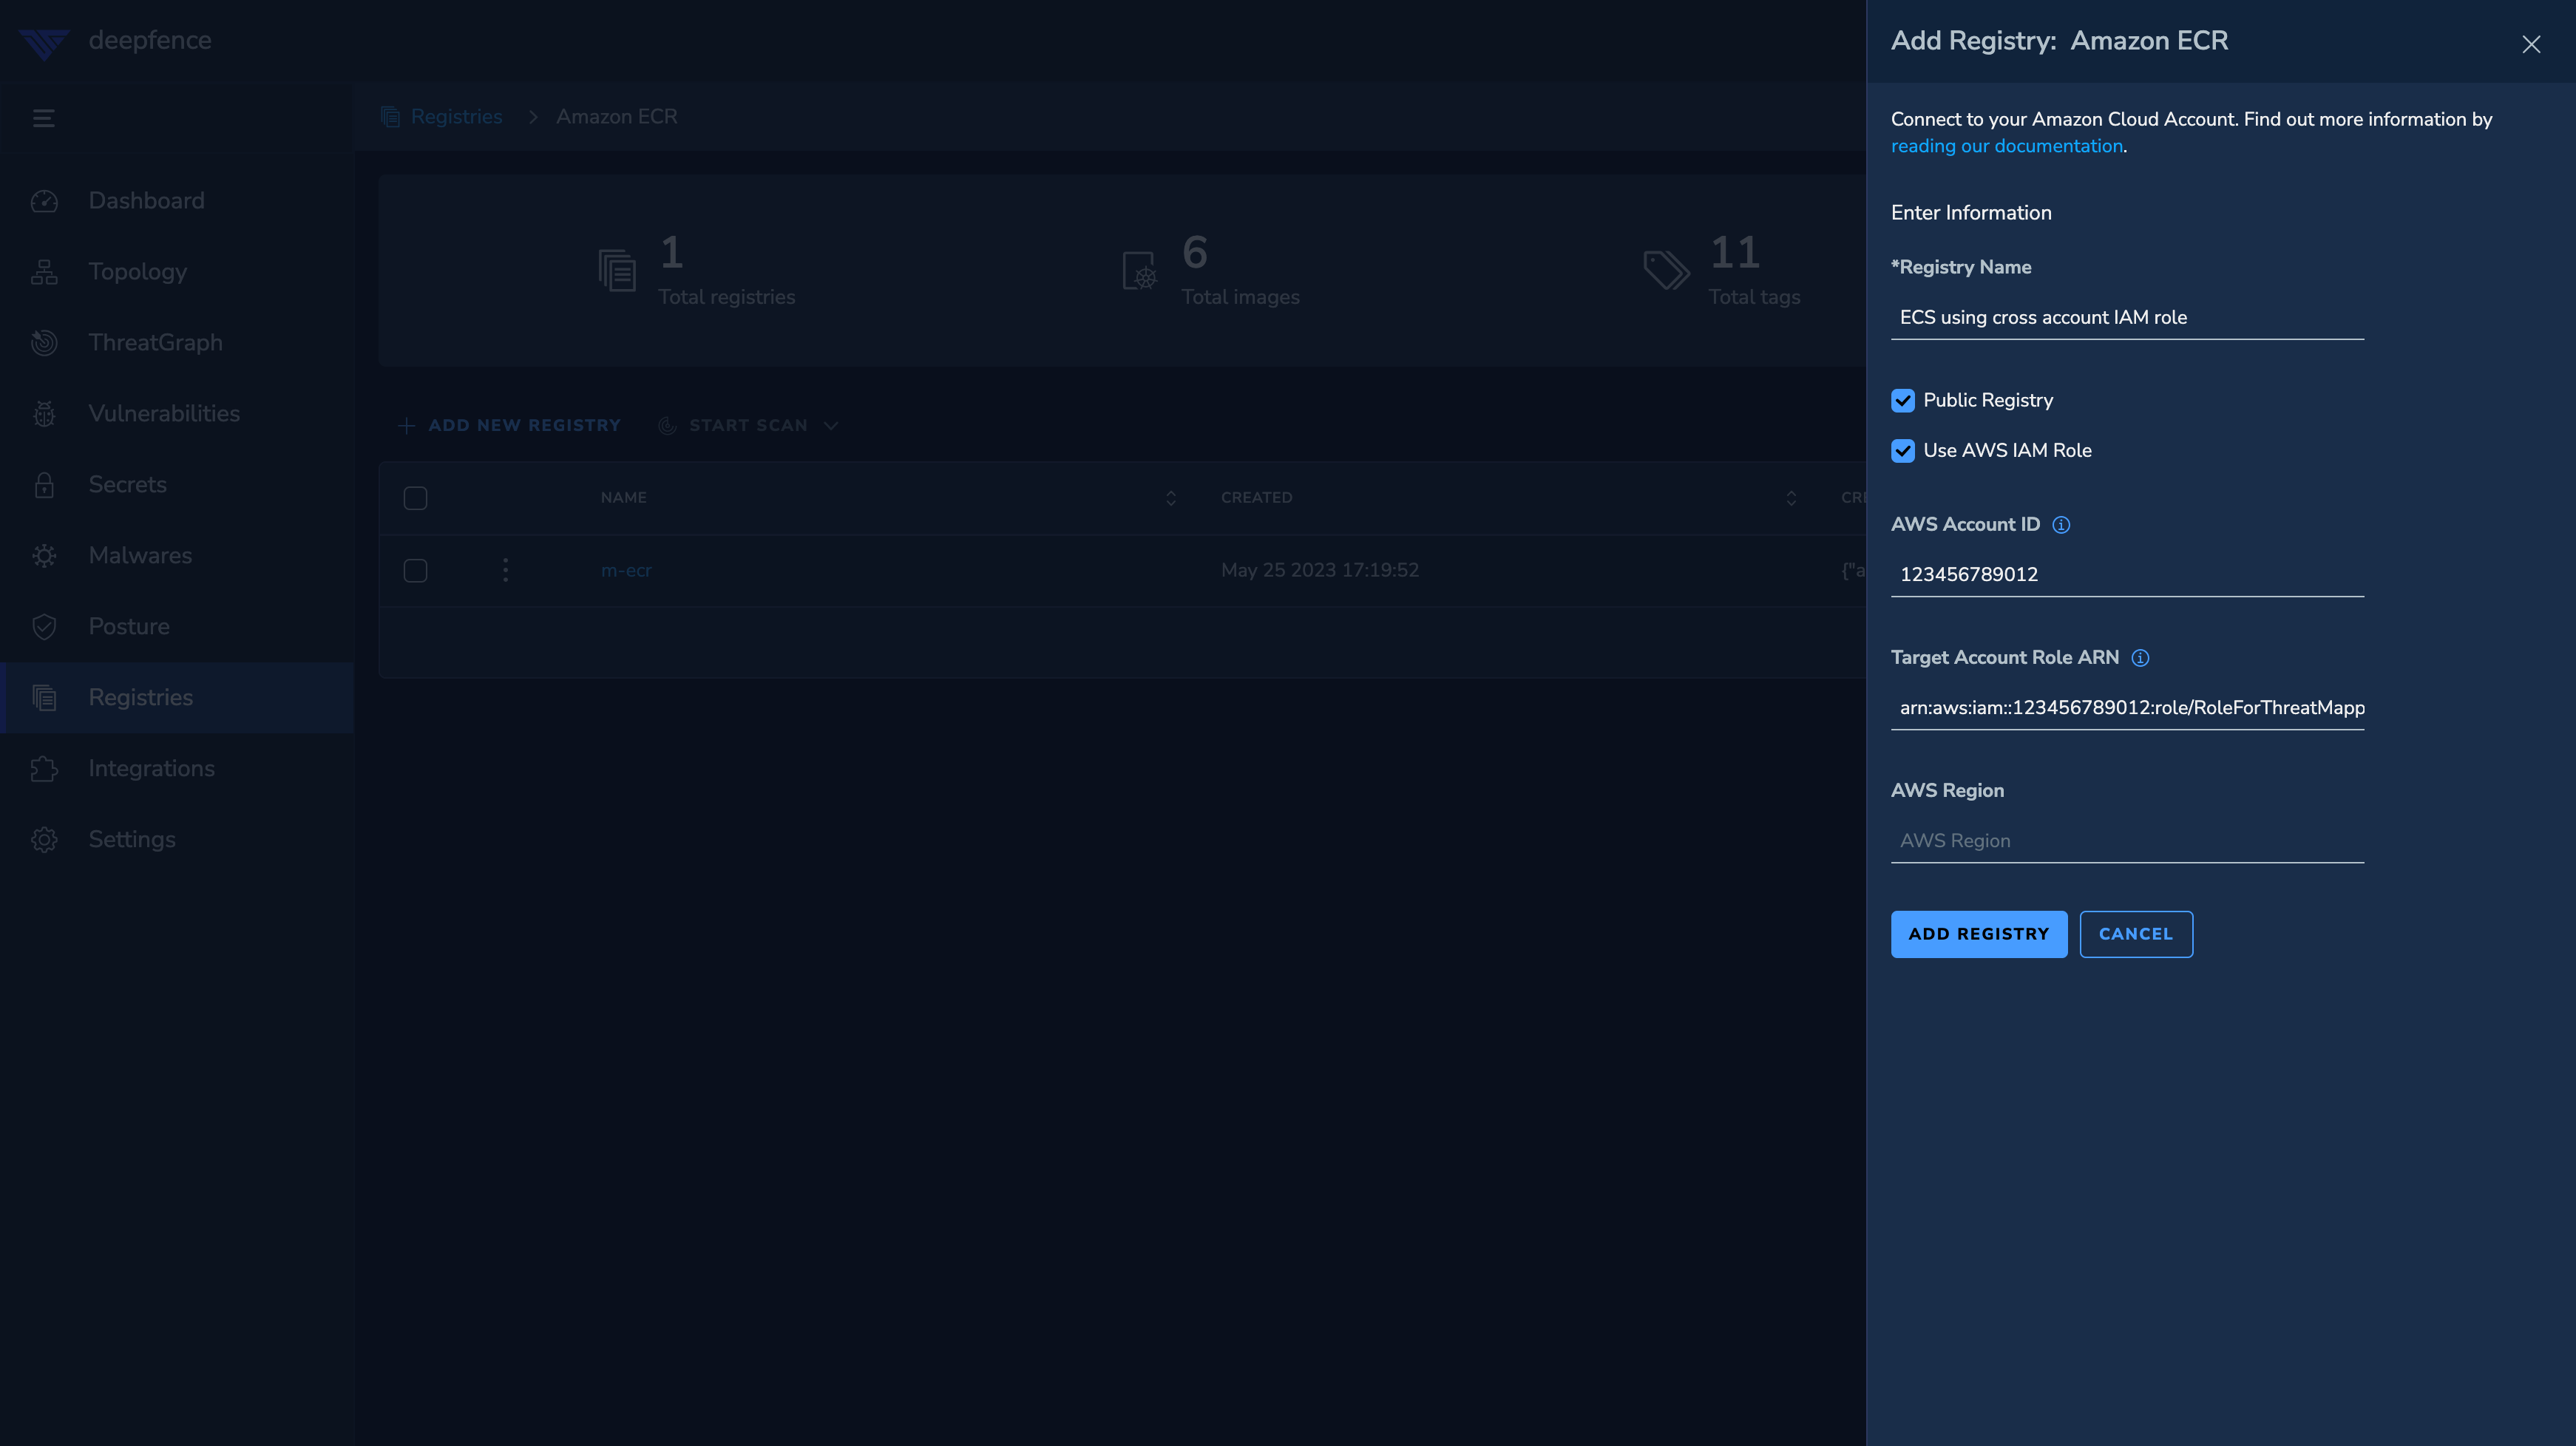Click the Start Scan icon
Screen dimensions: 2576x1446
(667, 426)
